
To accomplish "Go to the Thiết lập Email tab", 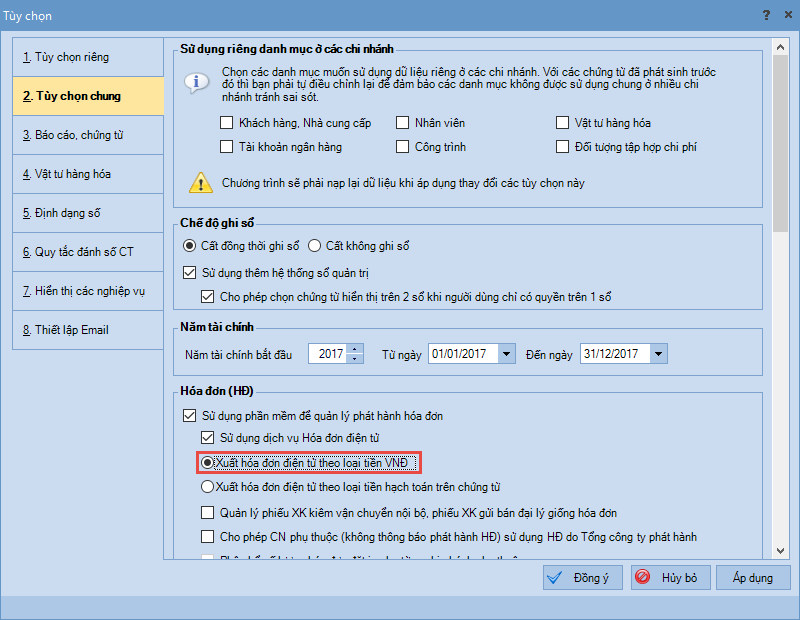I will tap(88, 330).
